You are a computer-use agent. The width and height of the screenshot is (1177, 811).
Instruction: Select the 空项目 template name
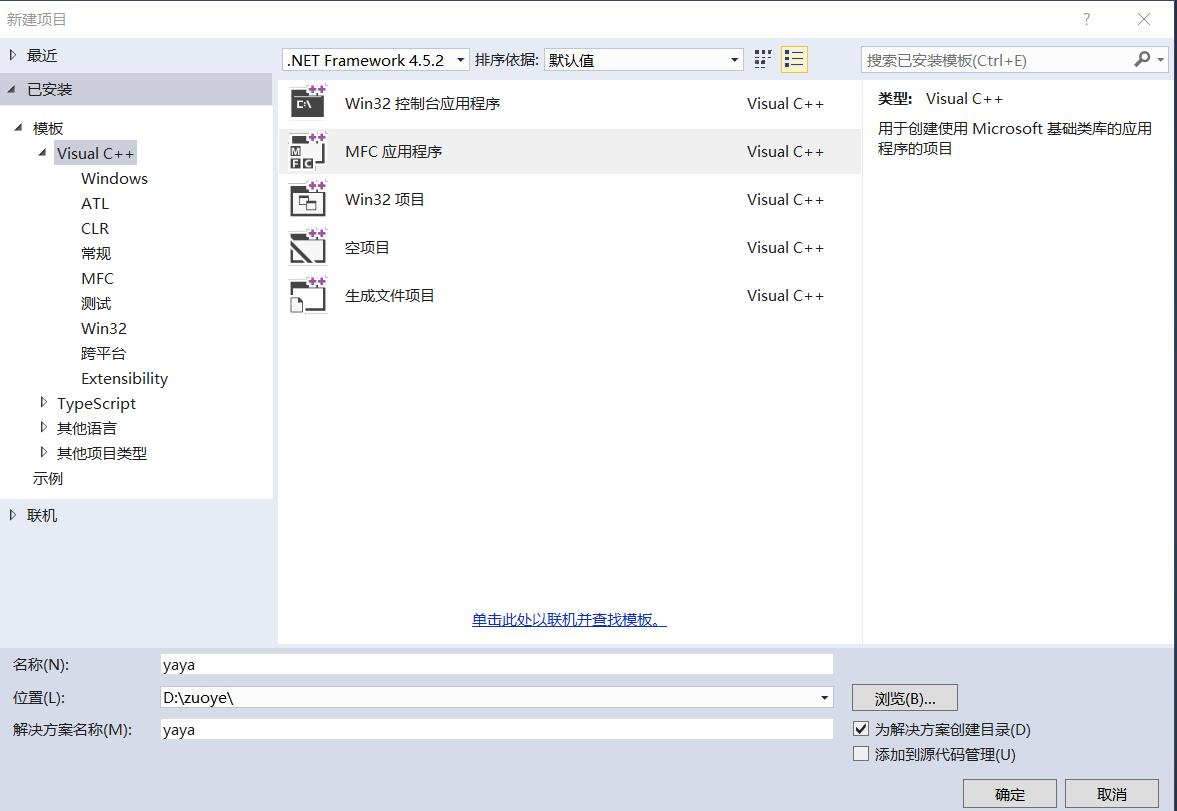[367, 248]
